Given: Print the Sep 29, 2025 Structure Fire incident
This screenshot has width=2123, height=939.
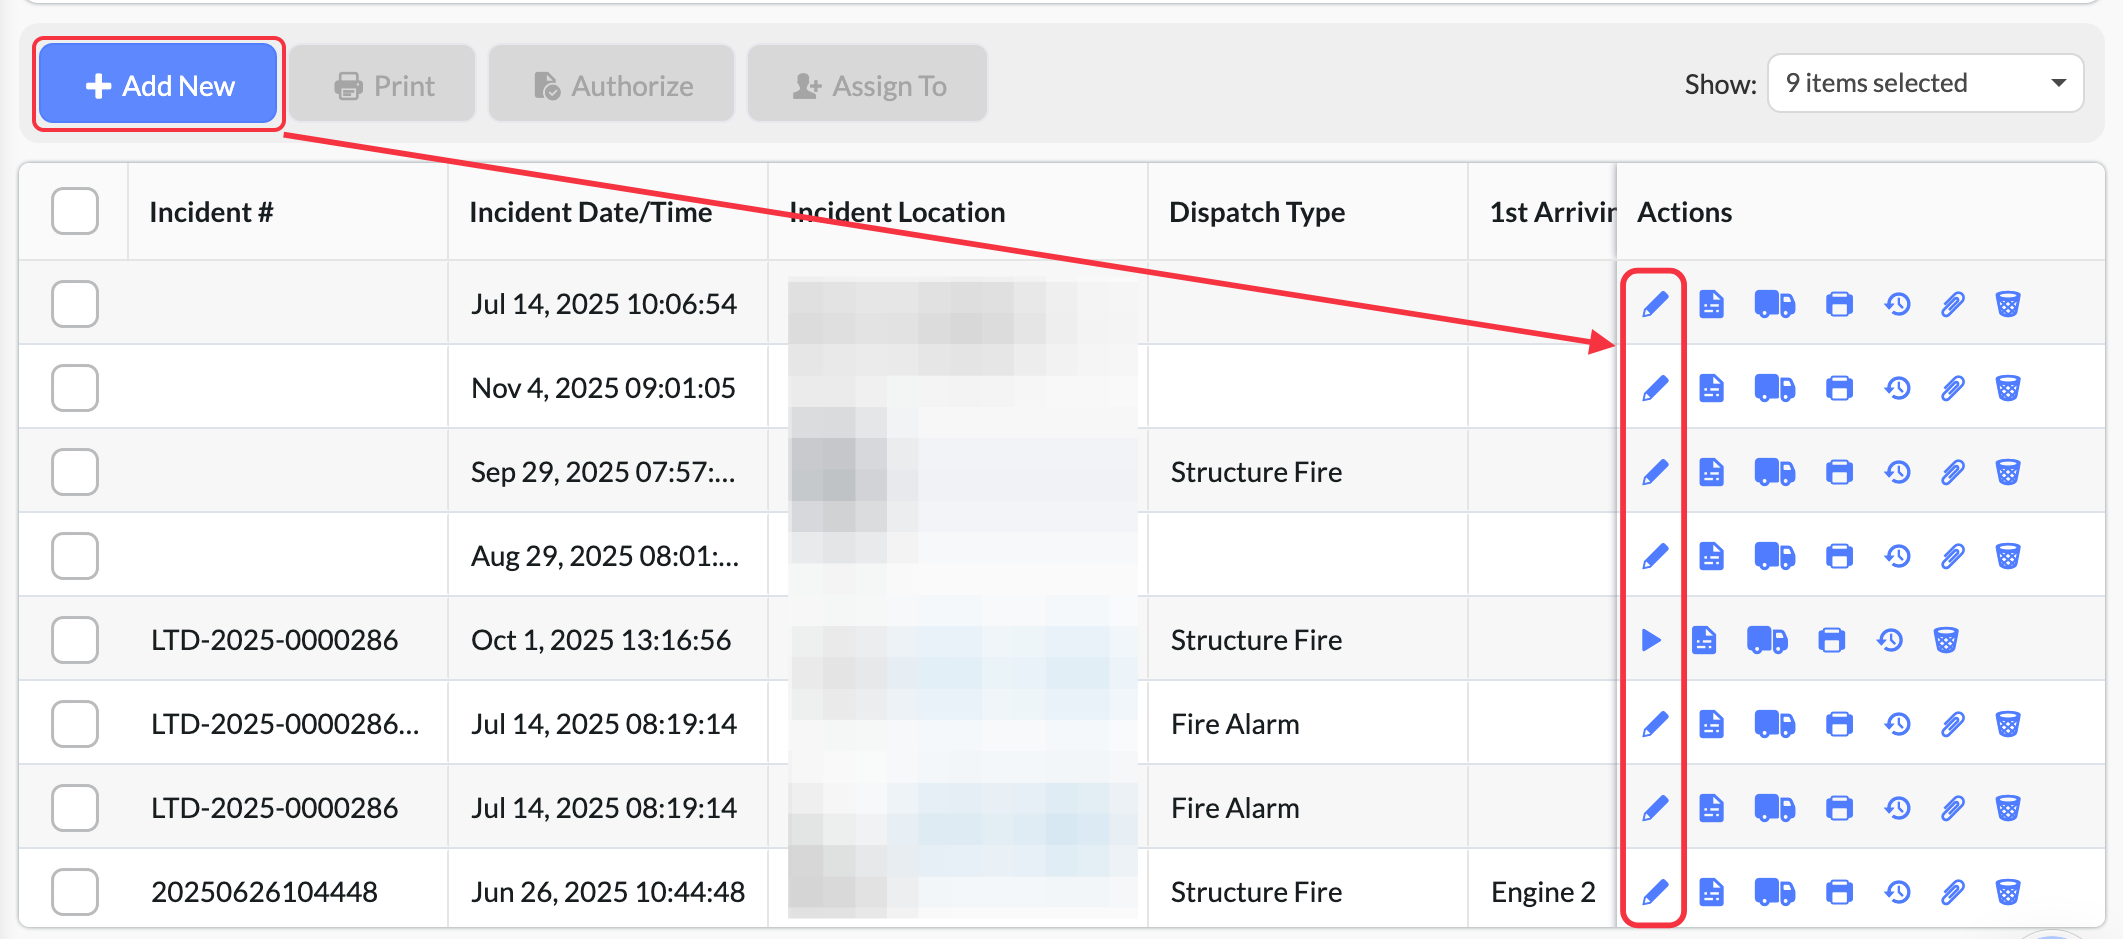Looking at the screenshot, I should pyautogui.click(x=1839, y=472).
